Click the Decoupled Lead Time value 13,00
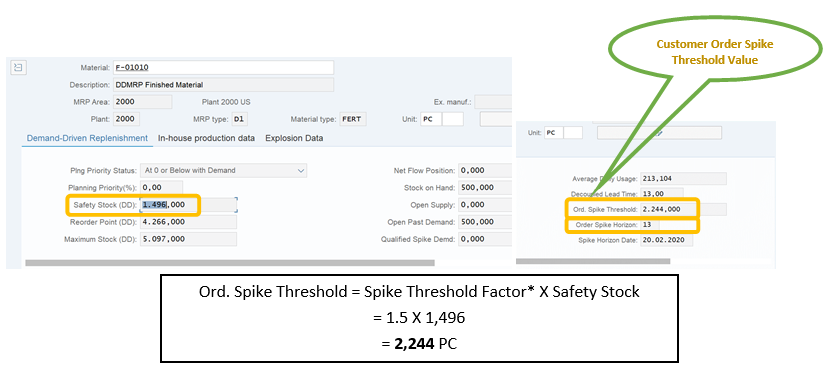This screenshot has width=827, height=370. pyautogui.click(x=662, y=194)
